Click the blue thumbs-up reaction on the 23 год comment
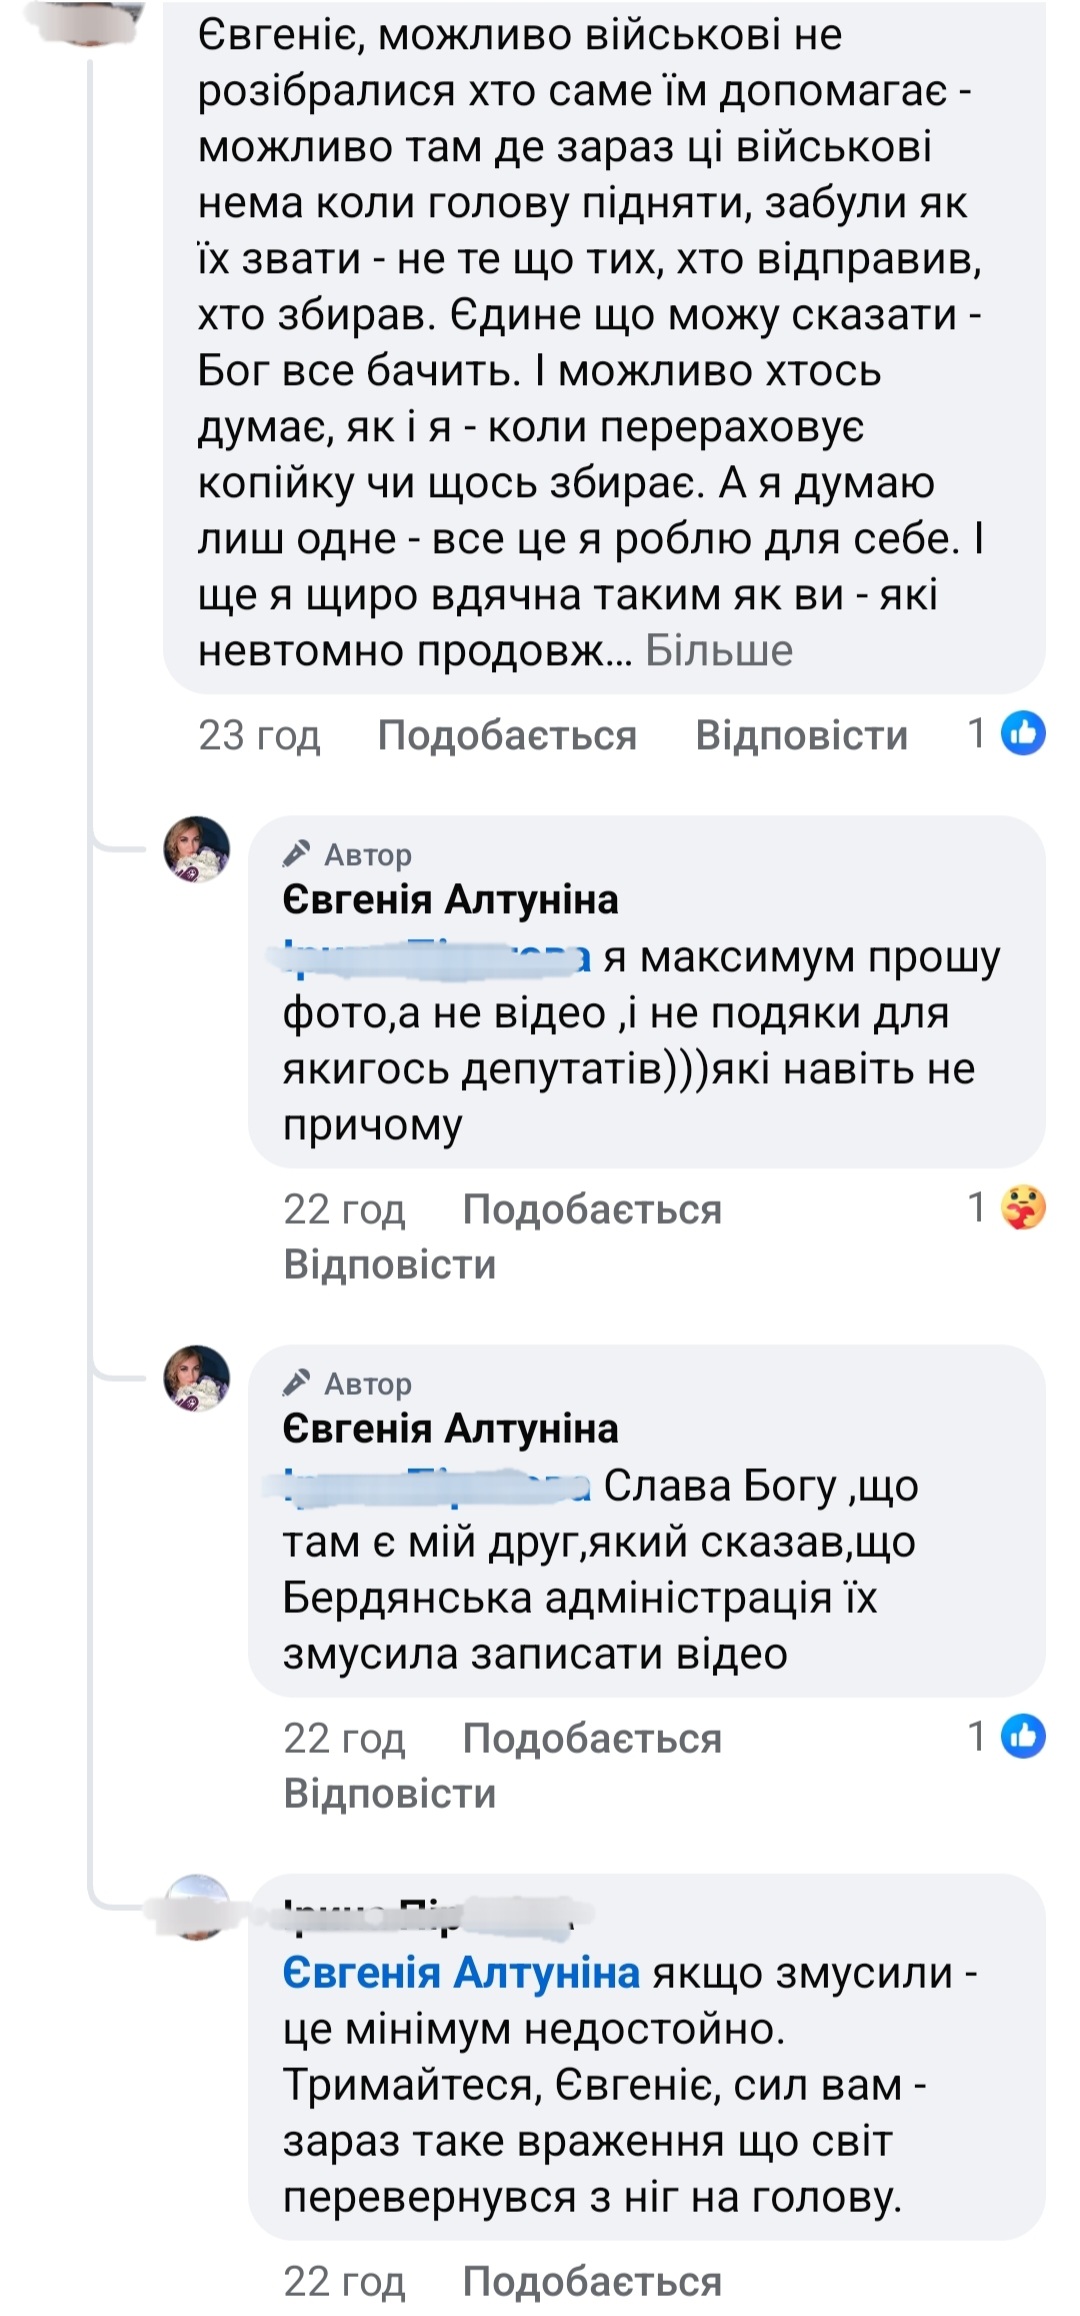Viewport: 1080px width, 2316px height. point(1023,734)
